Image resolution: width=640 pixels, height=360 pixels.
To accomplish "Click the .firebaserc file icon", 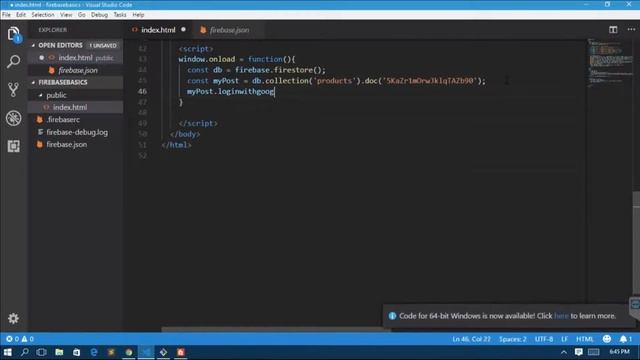I will [40, 120].
